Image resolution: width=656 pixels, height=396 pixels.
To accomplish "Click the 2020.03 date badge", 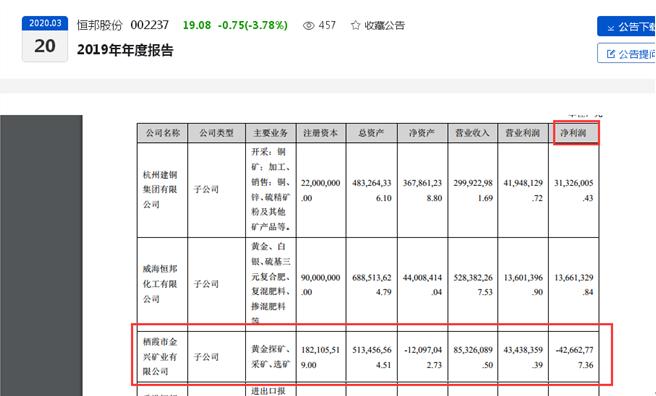I will [x=45, y=23].
